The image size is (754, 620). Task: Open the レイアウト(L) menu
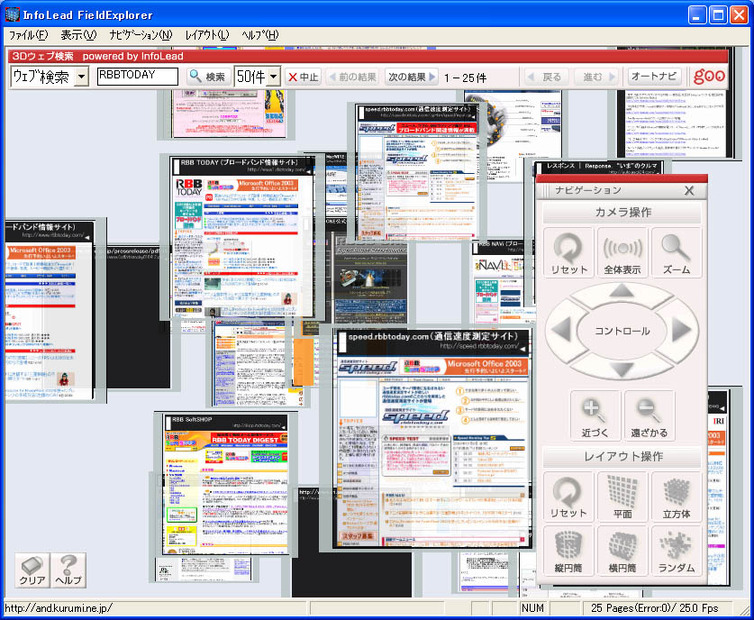pyautogui.click(x=207, y=35)
